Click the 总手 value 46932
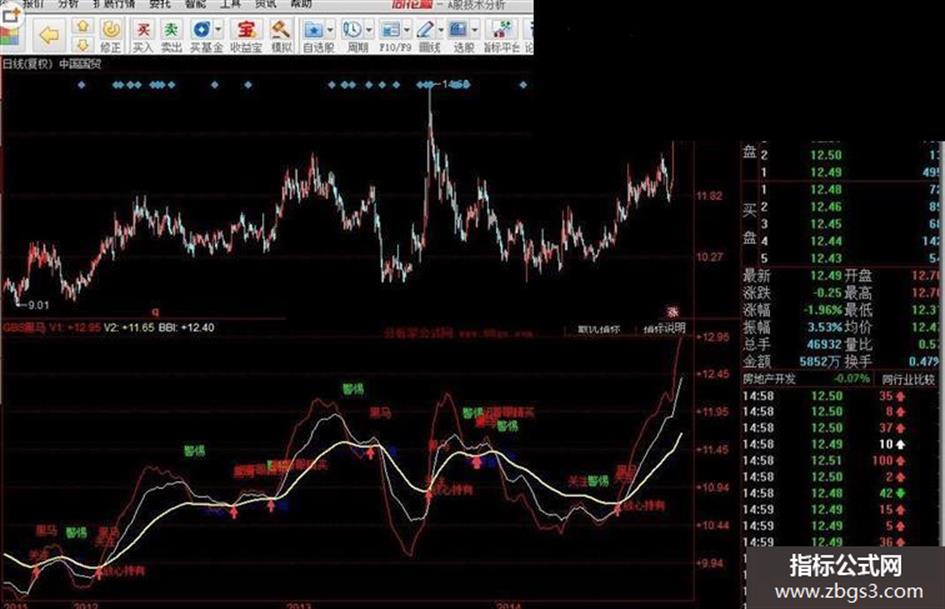 click(824, 344)
